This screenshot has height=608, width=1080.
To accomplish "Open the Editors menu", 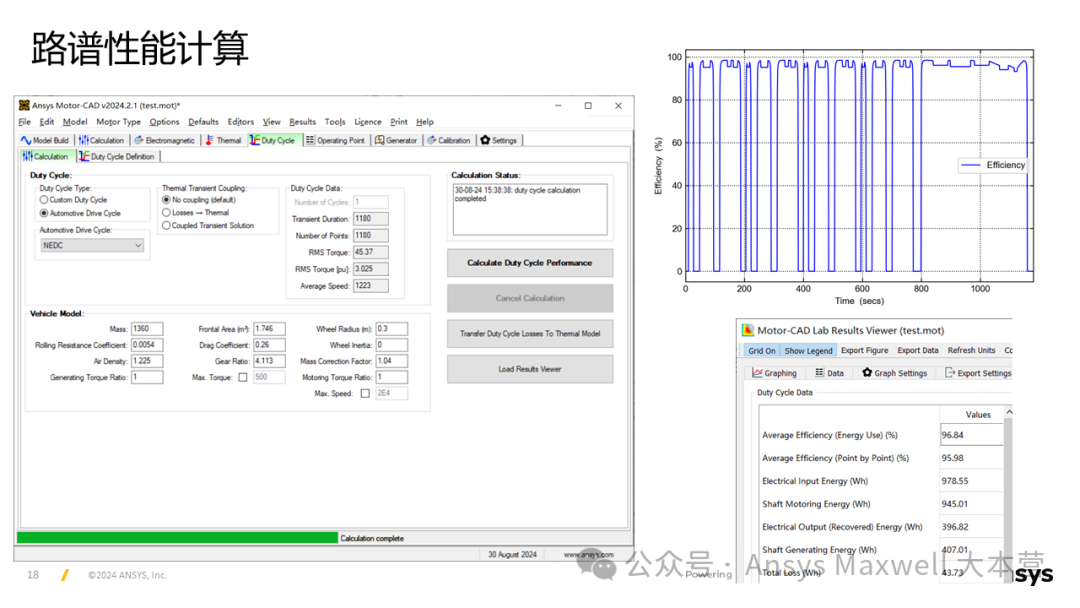I will coord(240,122).
